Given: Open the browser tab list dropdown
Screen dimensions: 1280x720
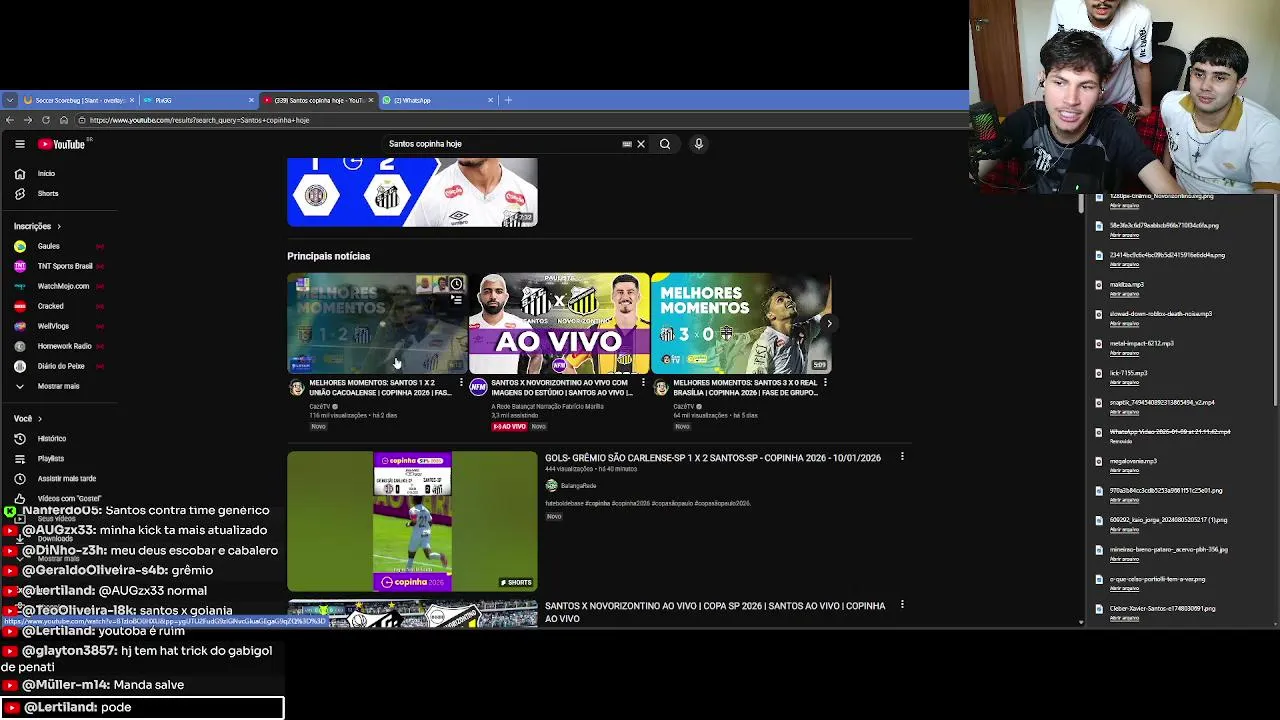Looking at the screenshot, I should pyautogui.click(x=9, y=100).
